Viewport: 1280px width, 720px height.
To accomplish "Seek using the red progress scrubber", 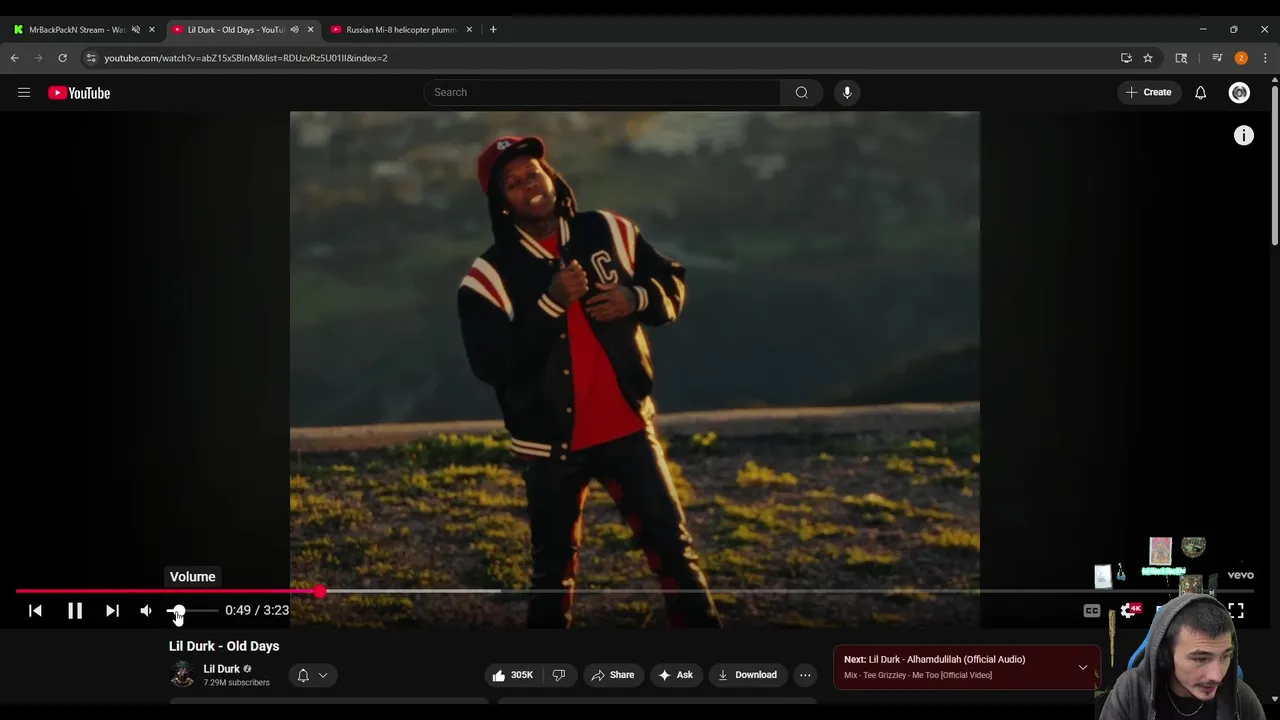I will 319,592.
